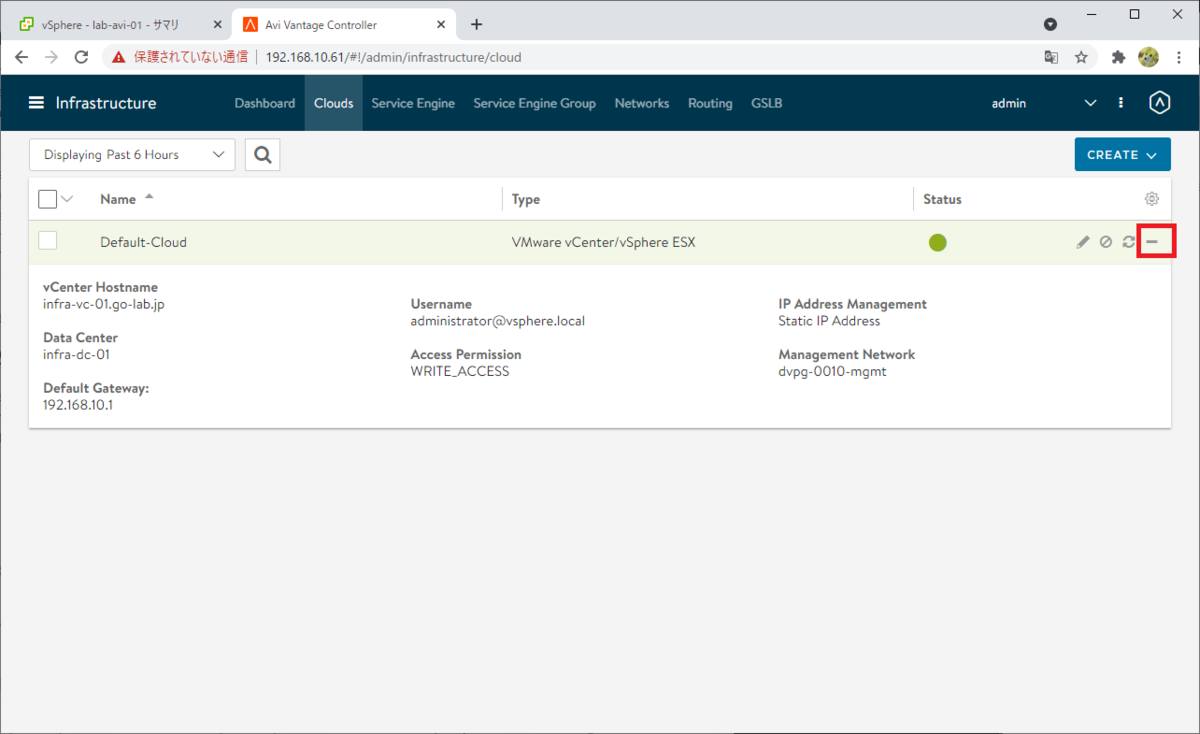Open a new browser tab
Image resolution: width=1200 pixels, height=734 pixels.
476,24
